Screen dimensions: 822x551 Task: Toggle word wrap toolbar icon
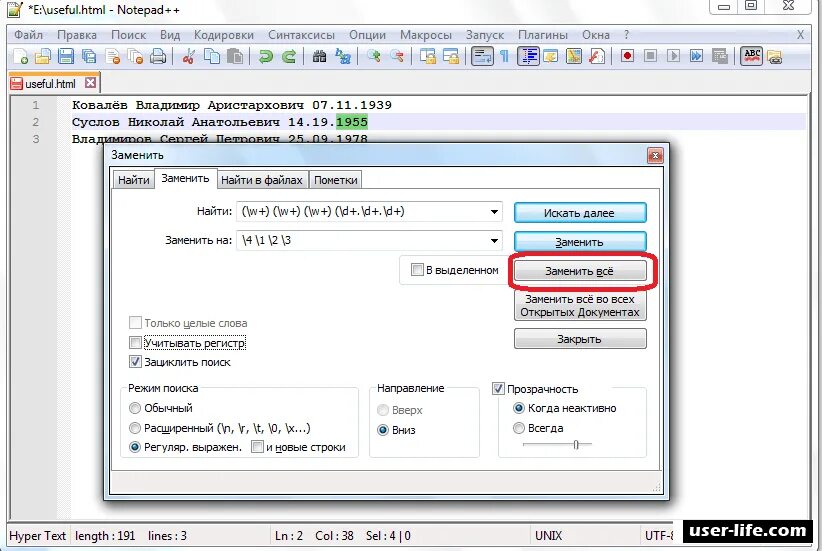[x=482, y=56]
